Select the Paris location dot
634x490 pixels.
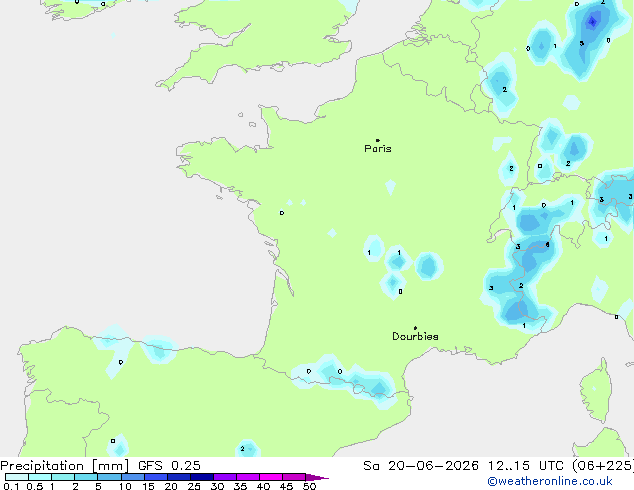[378, 140]
